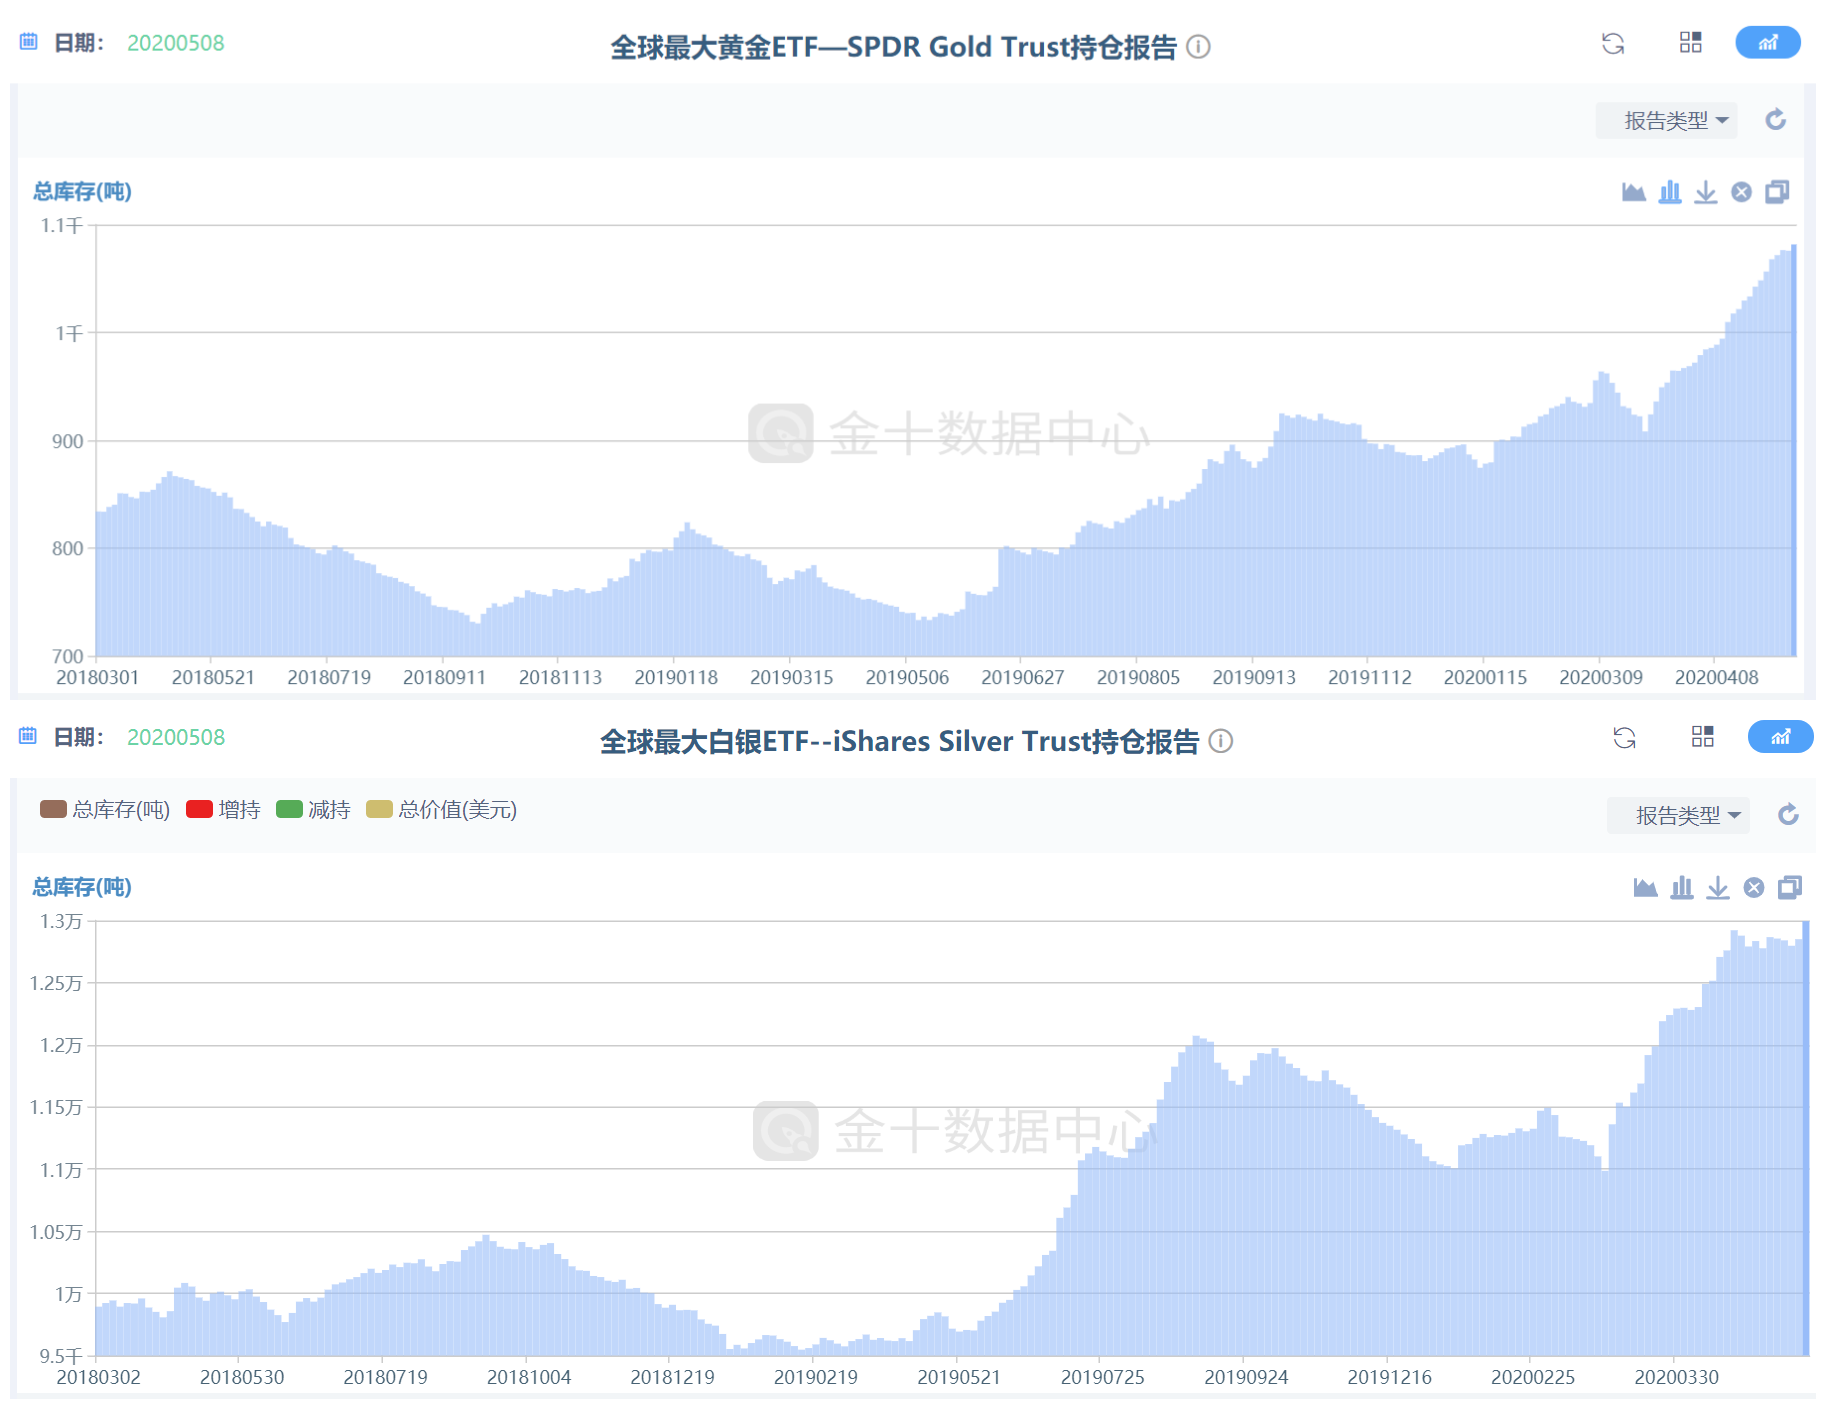Viewport: 1826px width, 1409px height.
Task: Download the gold ETF chart image
Action: (x=1706, y=192)
